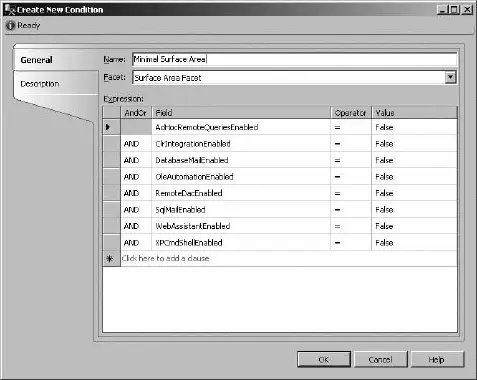Select the row header for XPCmdShellEnabled
Image resolution: width=477 pixels, height=380 pixels.
[111, 242]
